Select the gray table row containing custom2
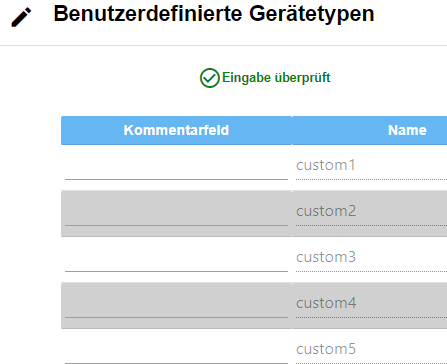The width and height of the screenshot is (447, 364). [254, 214]
